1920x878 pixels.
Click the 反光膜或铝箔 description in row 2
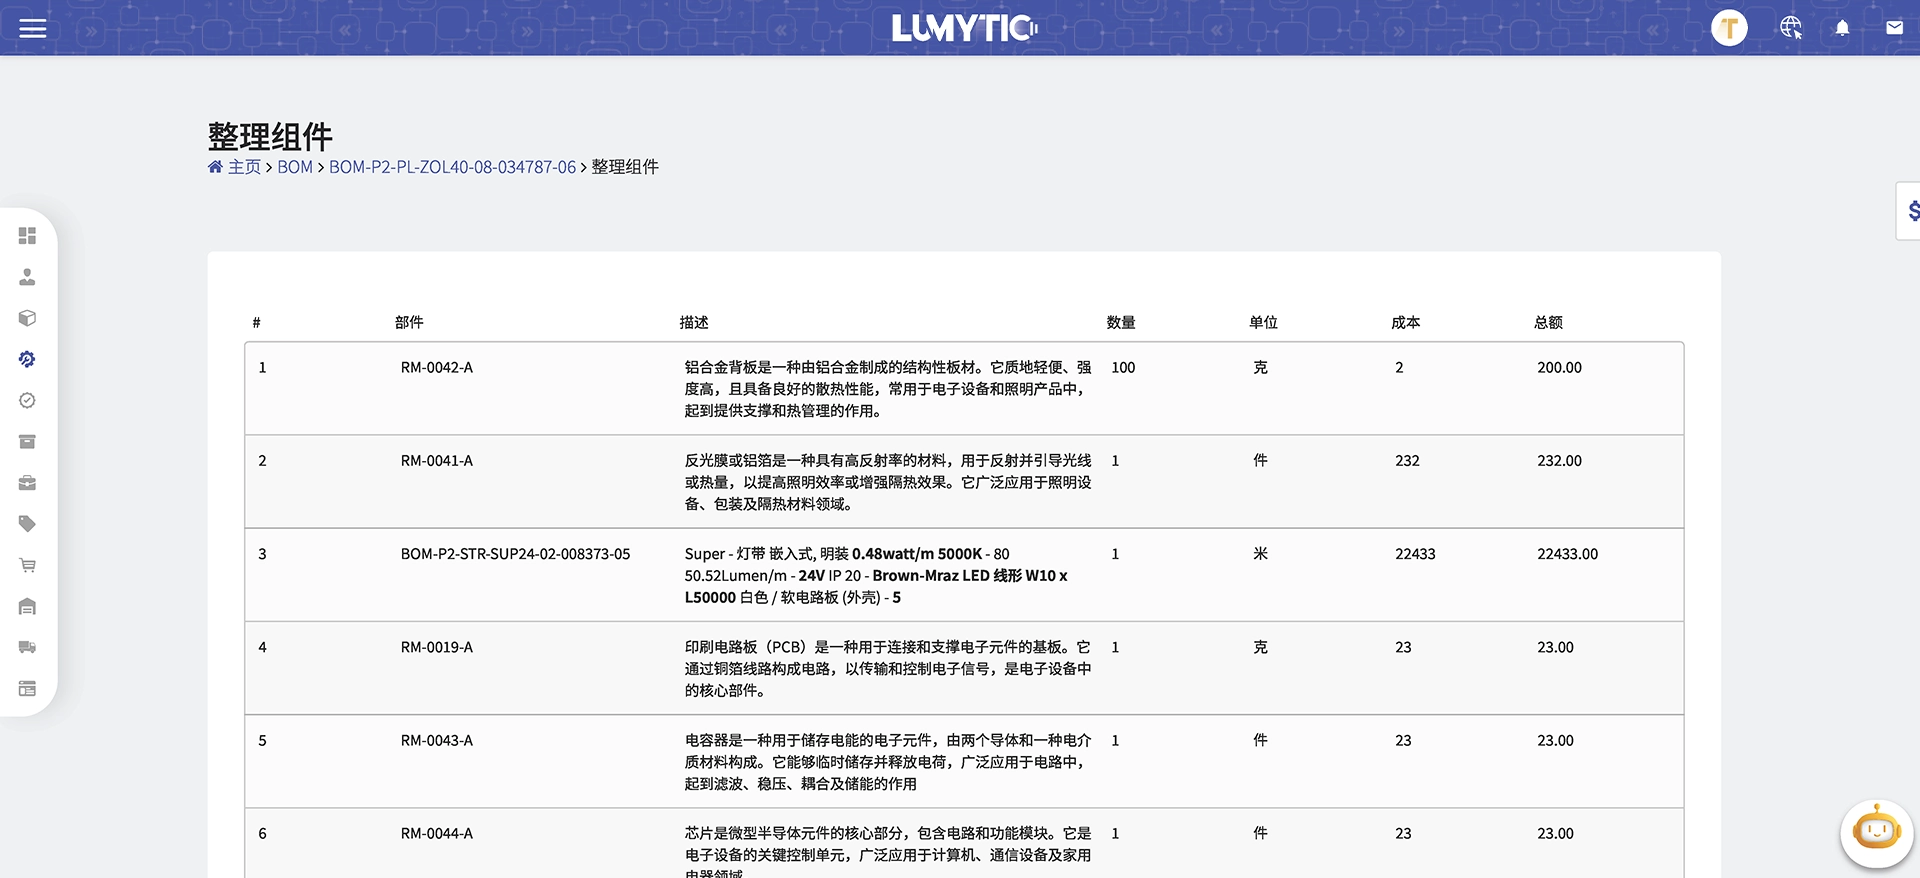[x=888, y=482]
